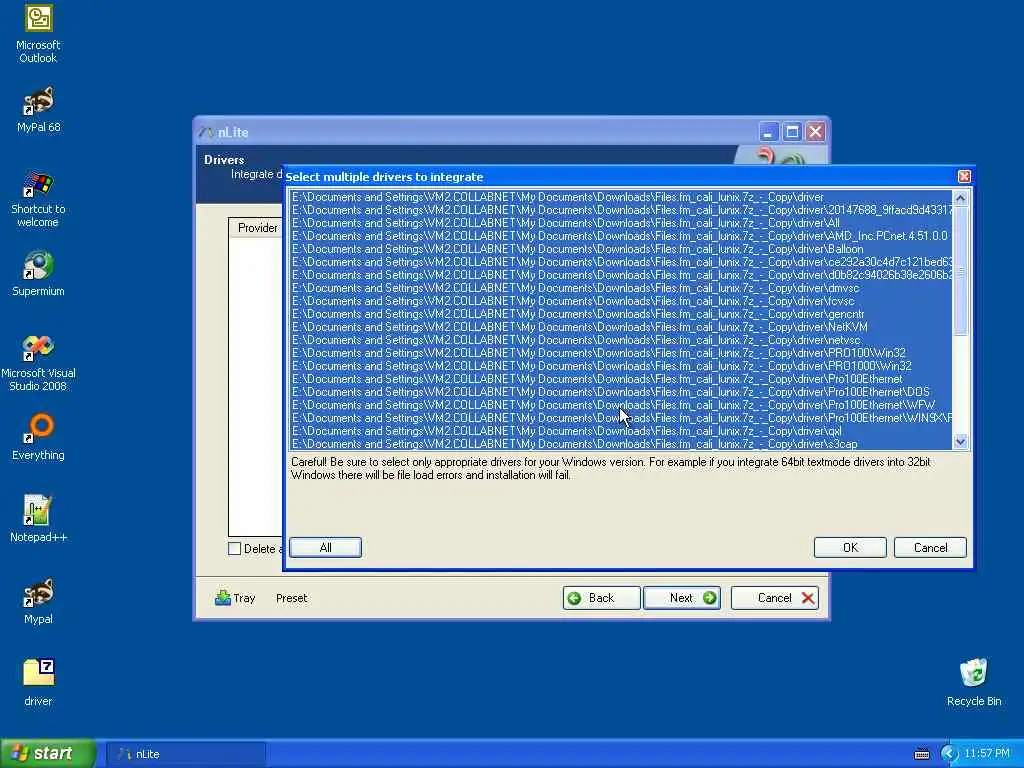1024x768 pixels.
Task: Click scrollbar down arrow in driver list
Action: [x=960, y=441]
